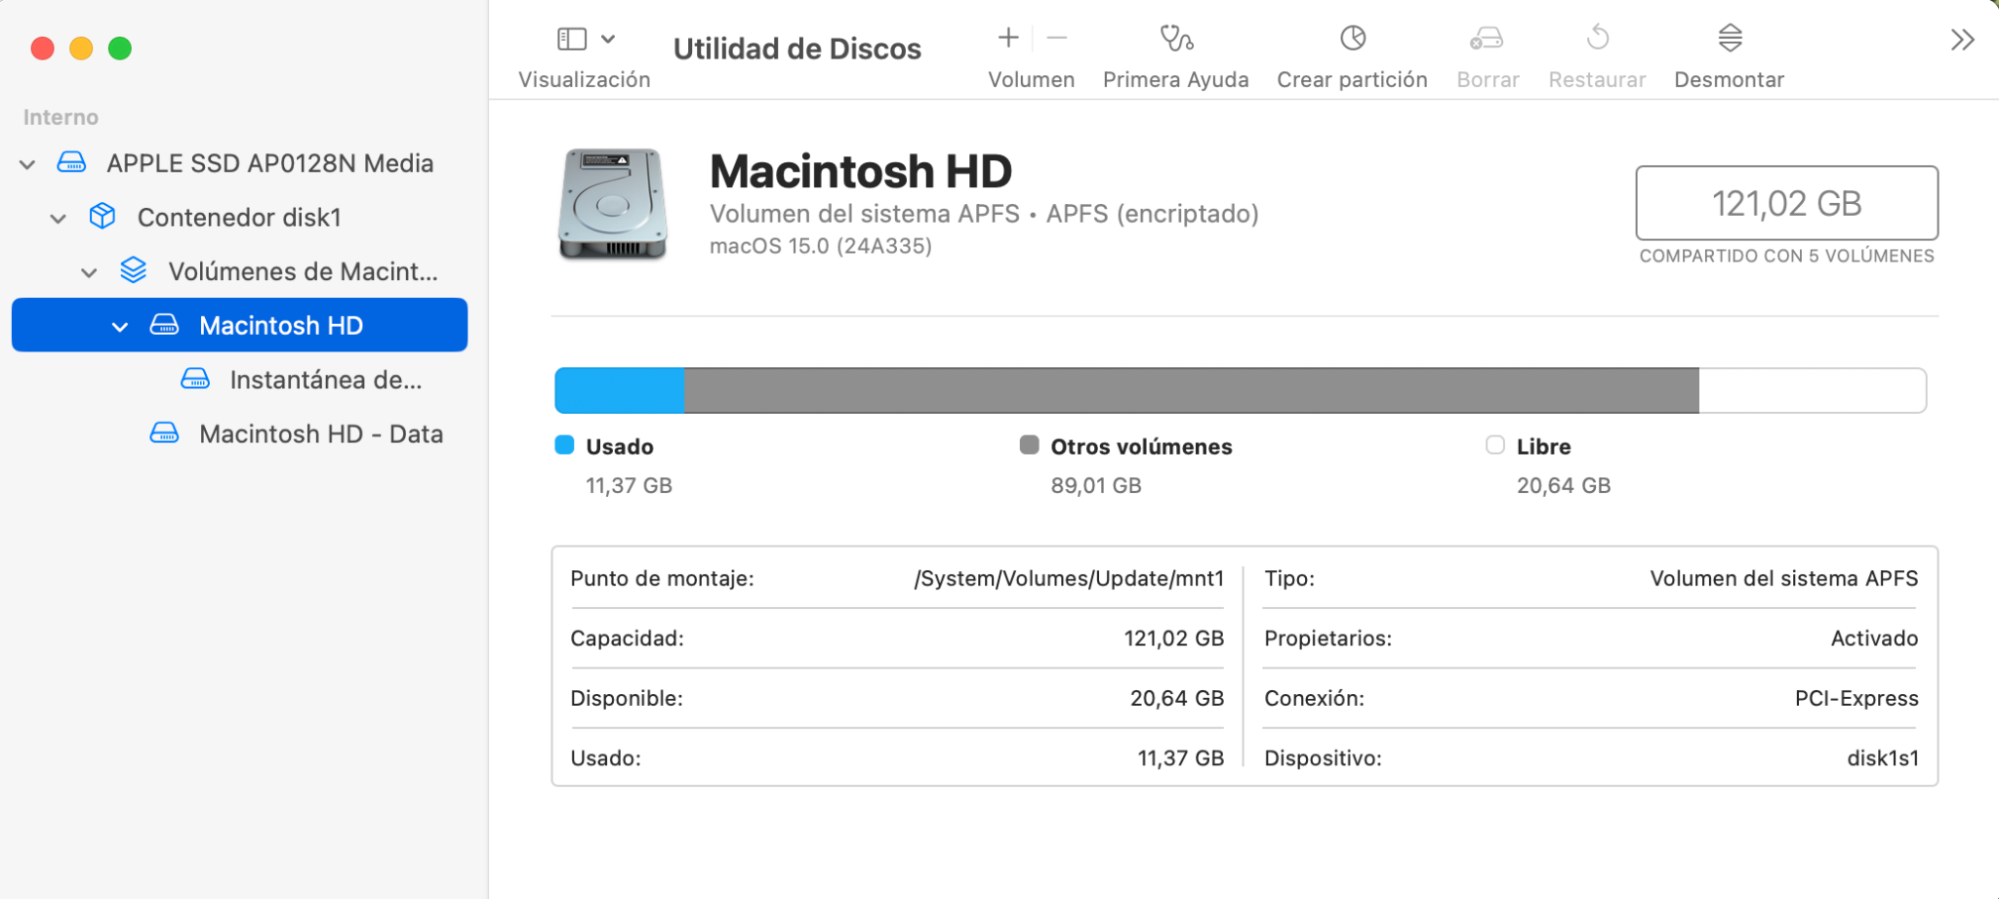The width and height of the screenshot is (1999, 899).
Task: Collapse the APPLE SSD AP0128N Media row
Action: click(x=28, y=164)
